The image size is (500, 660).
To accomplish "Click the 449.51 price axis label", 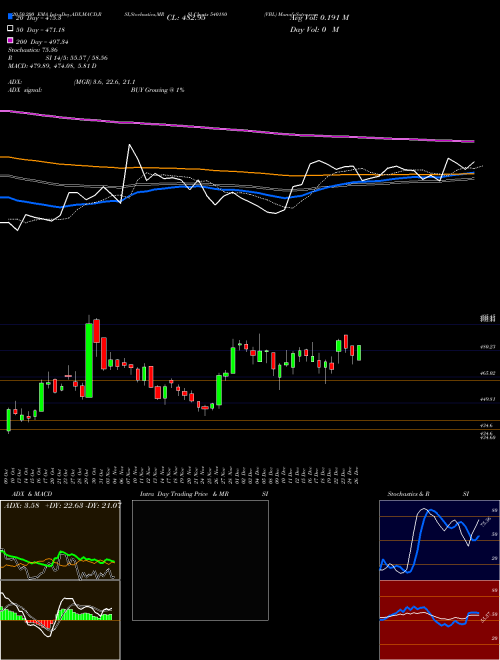I will click(488, 399).
